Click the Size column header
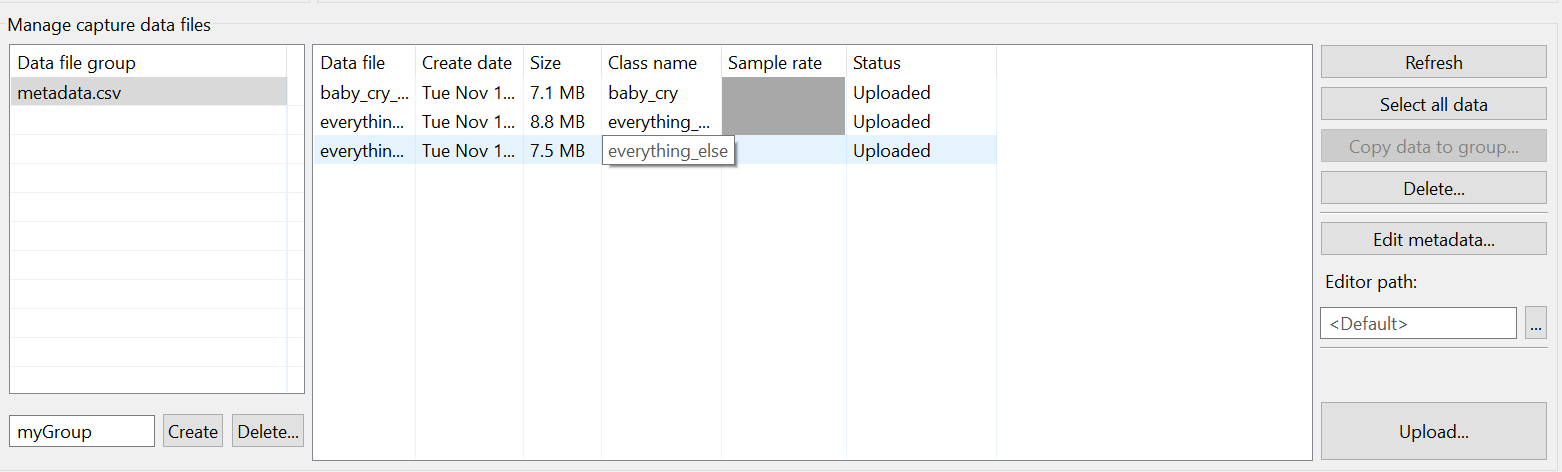This screenshot has height=472, width=1562. (560, 63)
